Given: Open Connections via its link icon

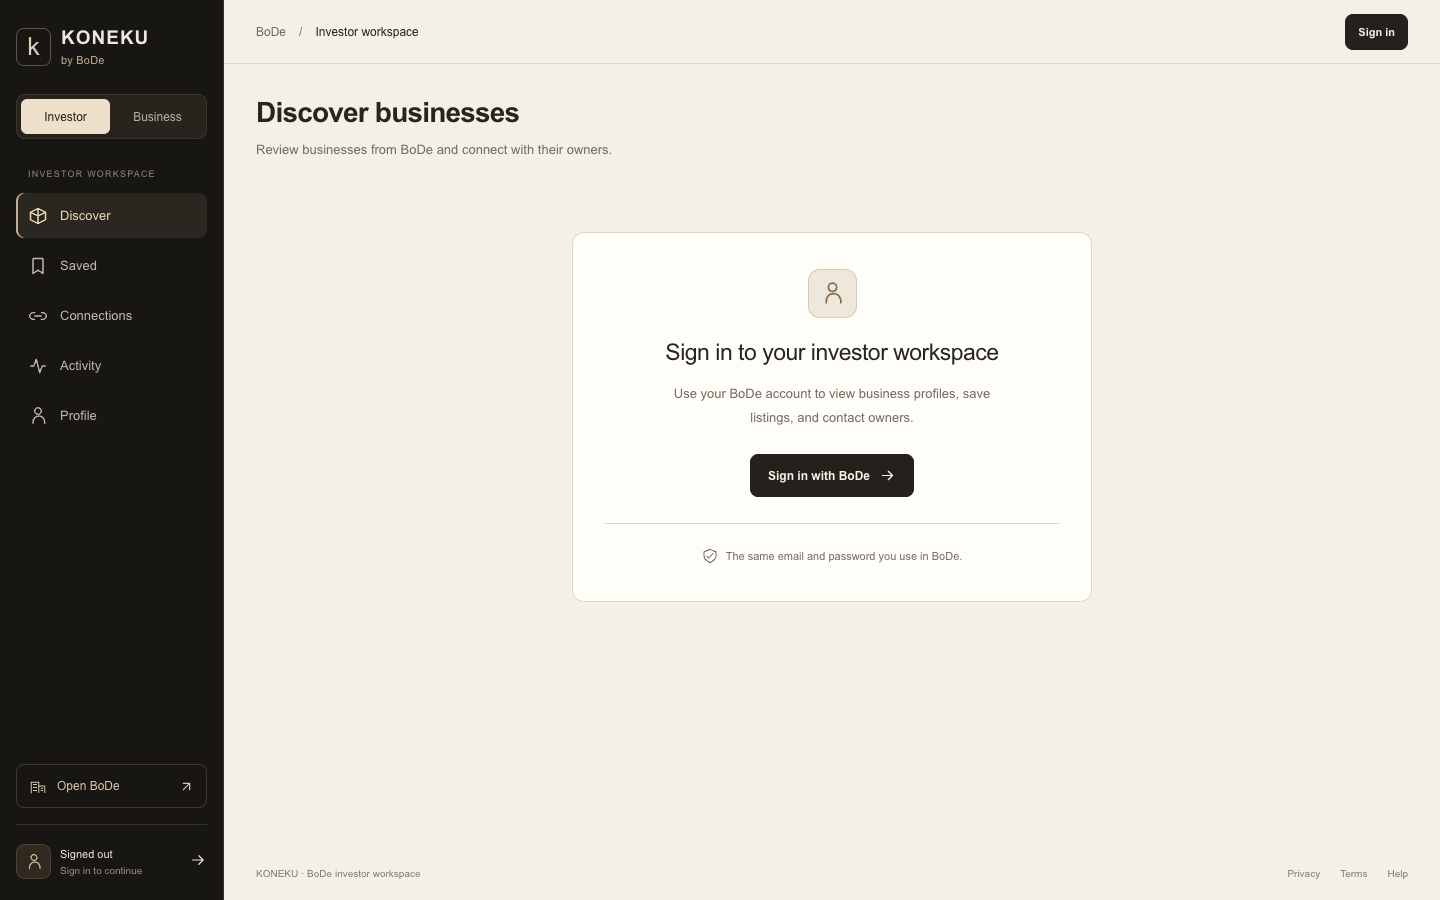Looking at the screenshot, I should tap(38, 316).
